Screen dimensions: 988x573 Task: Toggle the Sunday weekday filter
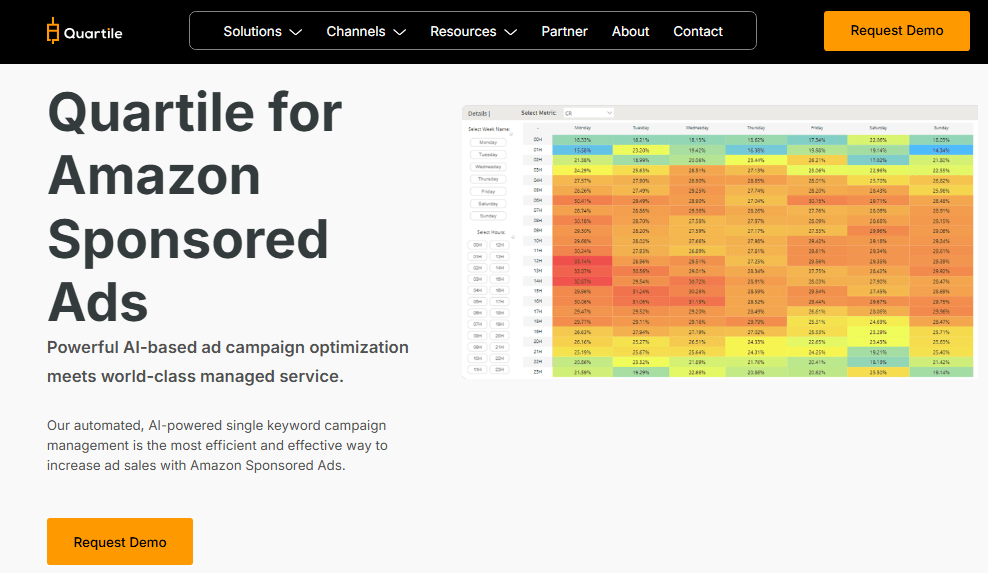(488, 215)
